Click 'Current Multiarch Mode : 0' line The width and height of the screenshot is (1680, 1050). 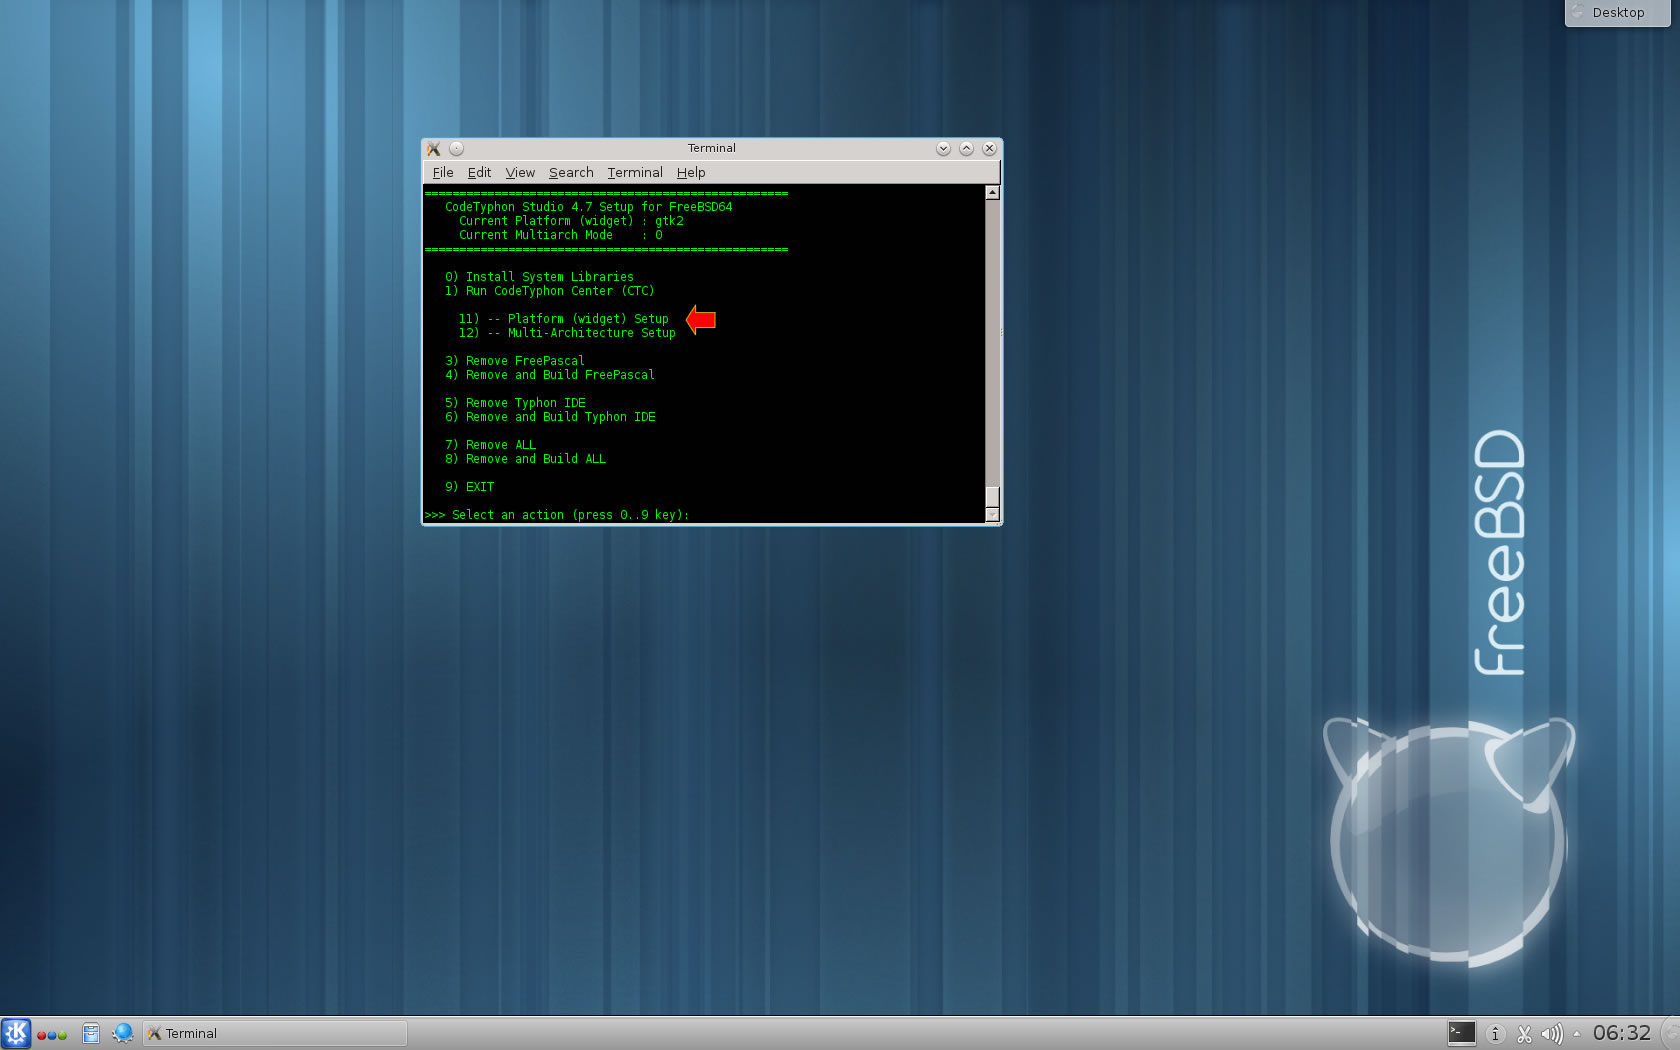[x=560, y=235]
